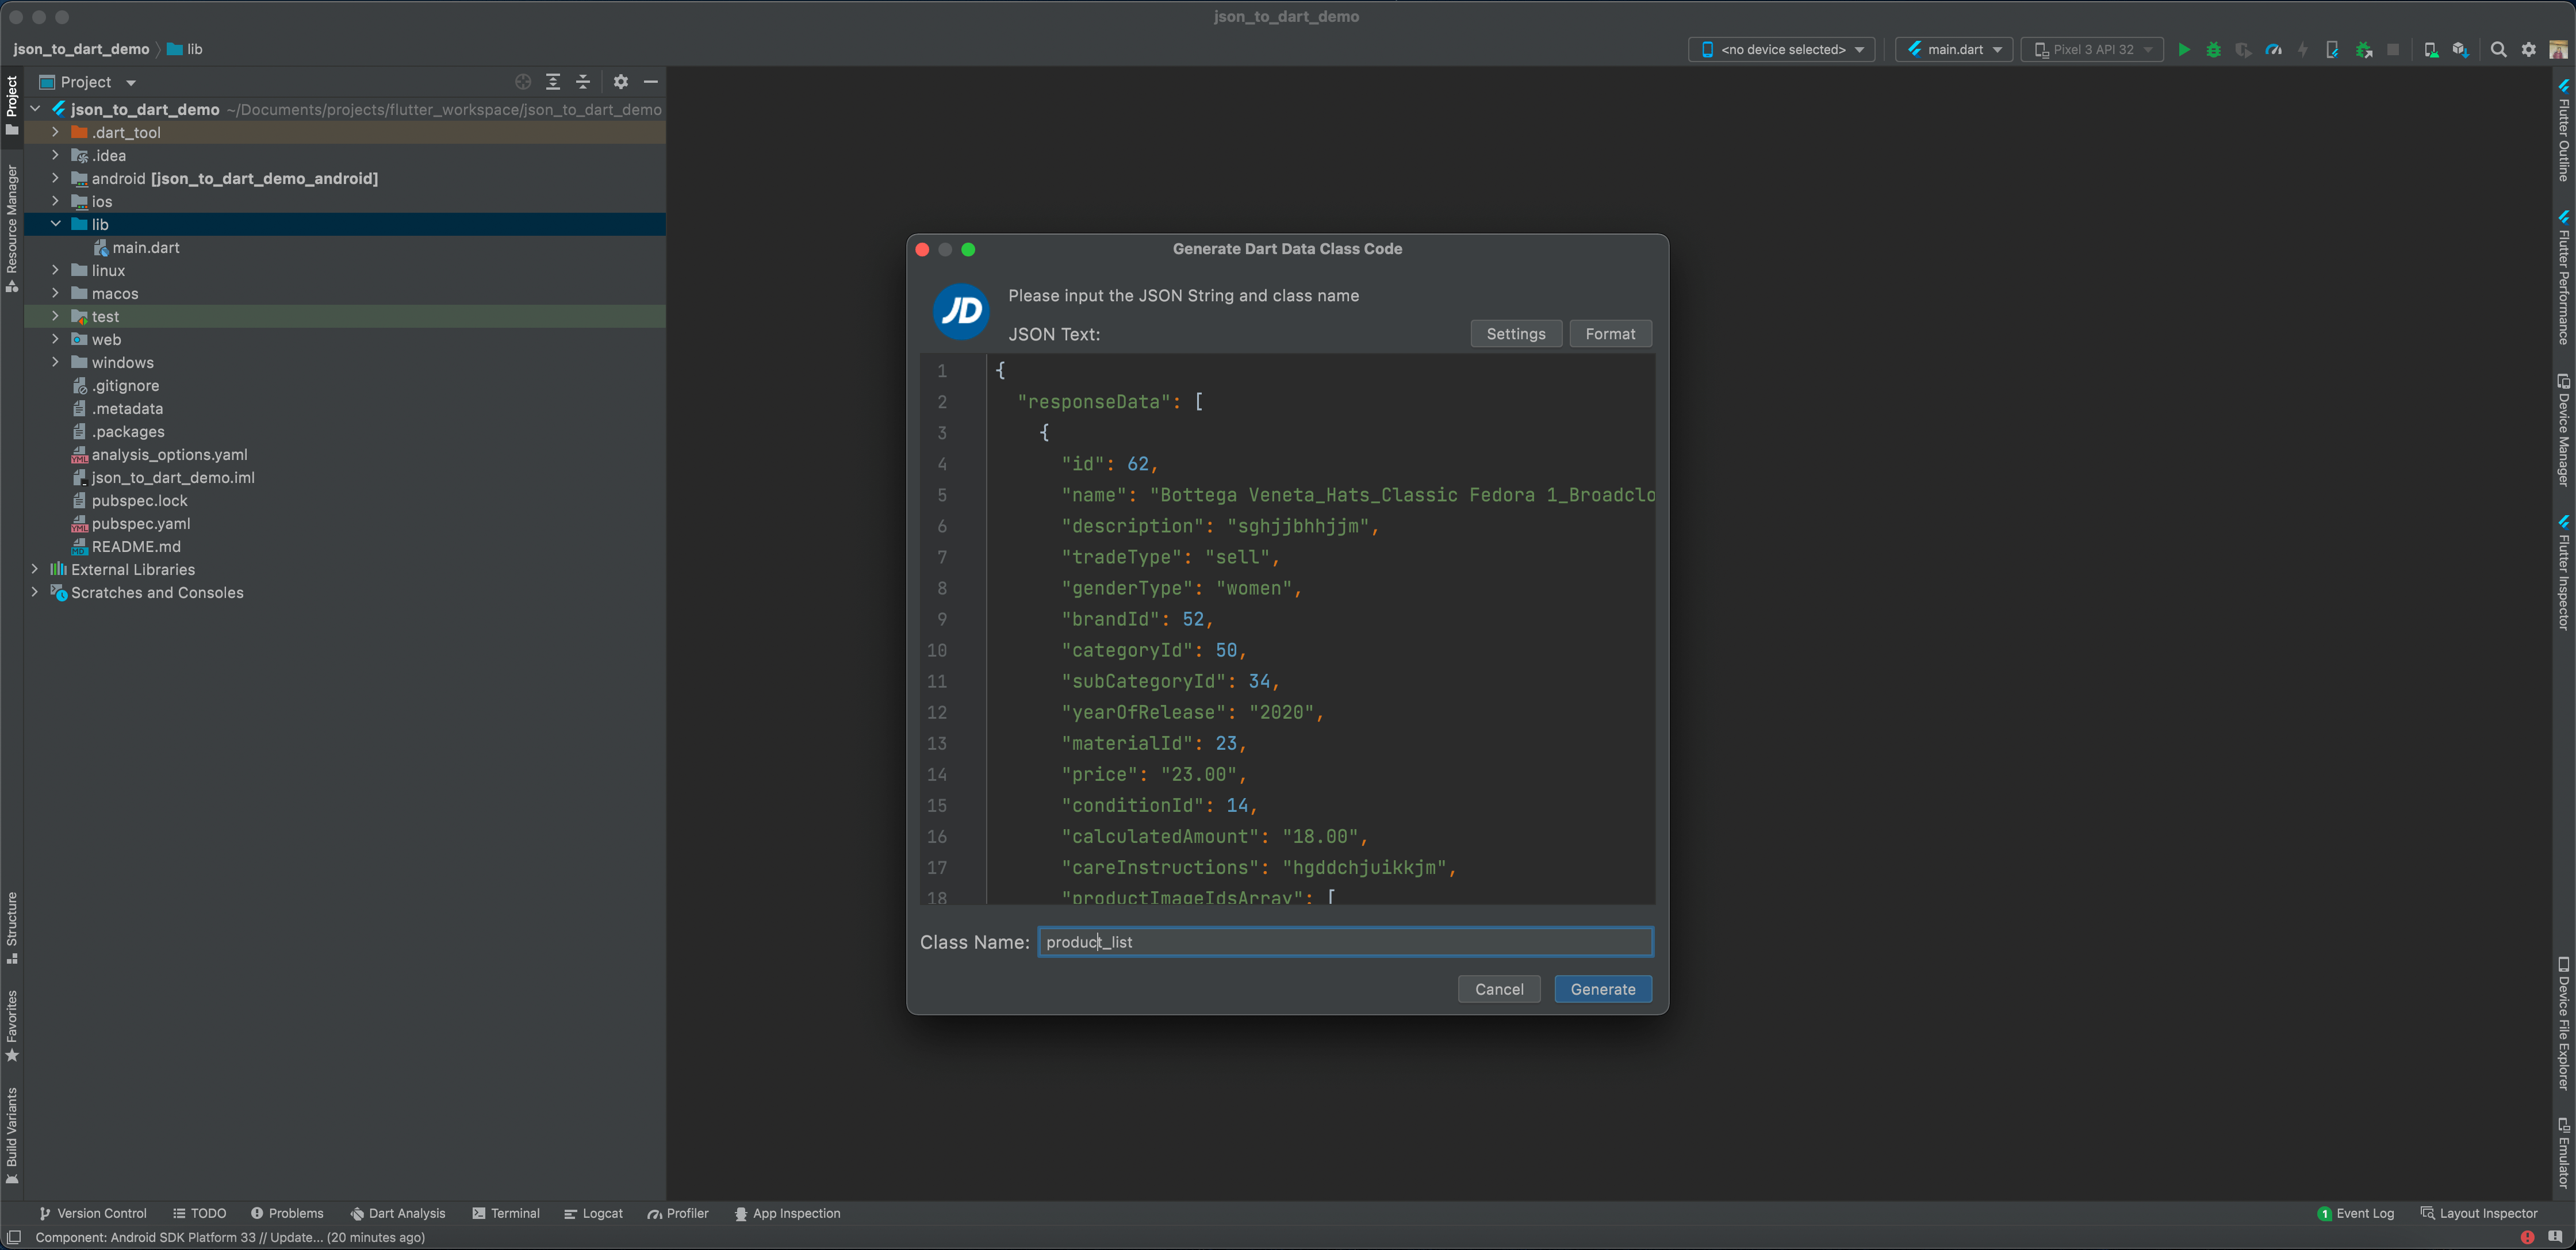Open the no device selected dropdown

pyautogui.click(x=1782, y=49)
